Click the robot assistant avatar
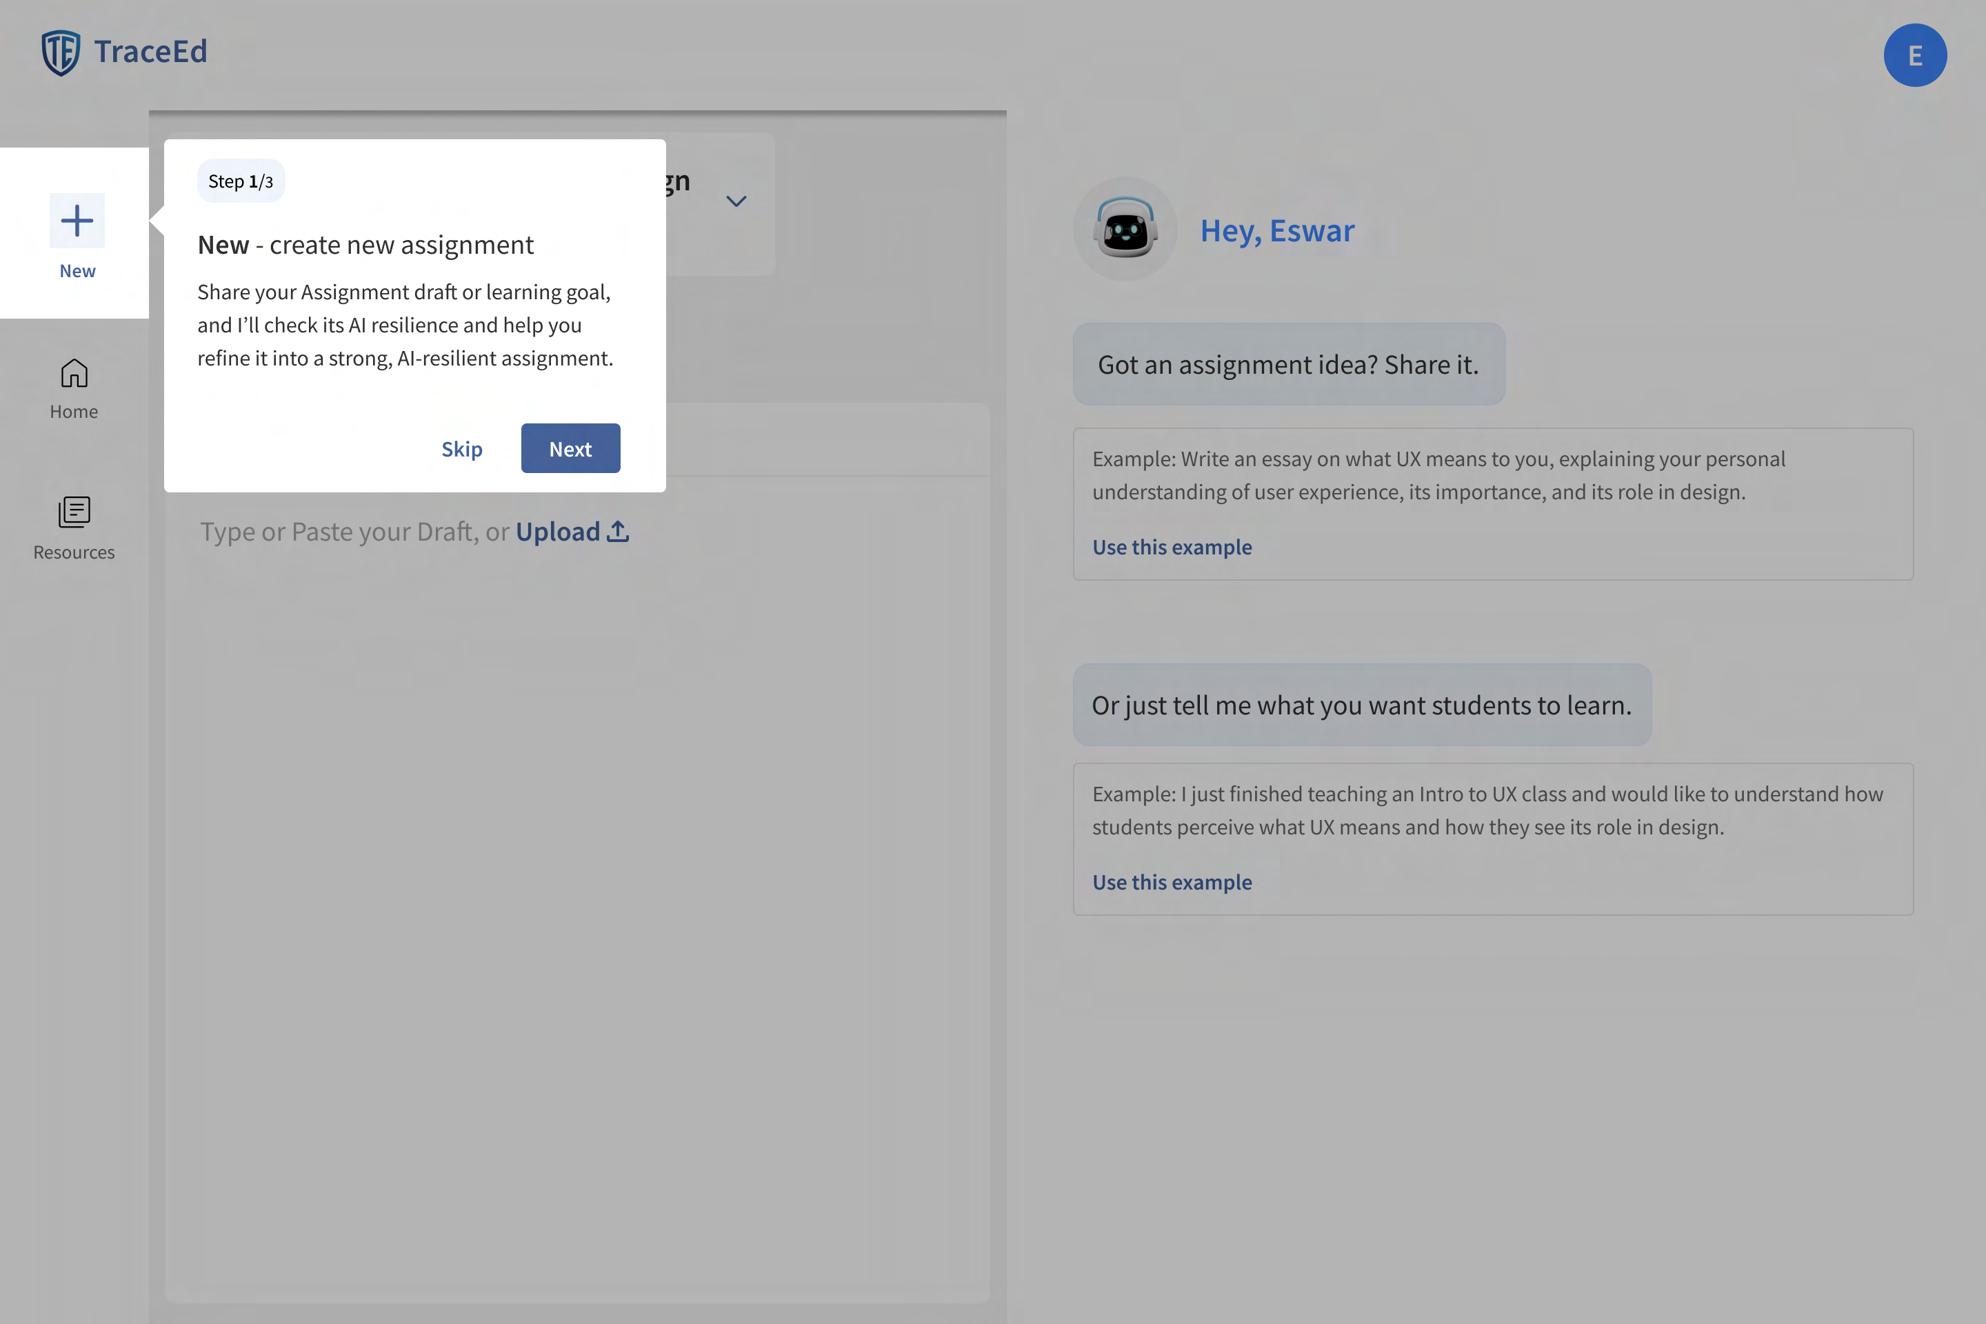The width and height of the screenshot is (1986, 1324). pos(1125,230)
